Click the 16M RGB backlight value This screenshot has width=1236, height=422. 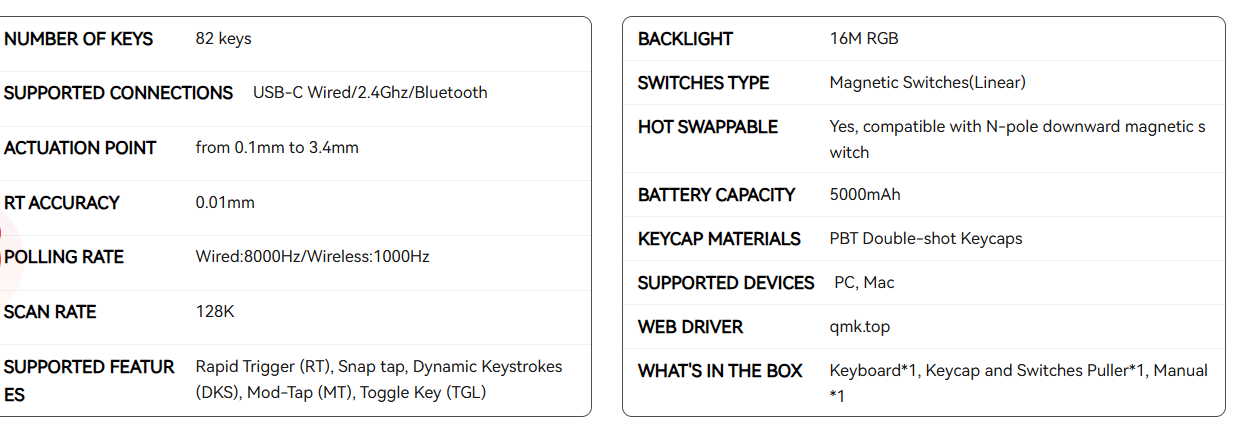pos(864,39)
